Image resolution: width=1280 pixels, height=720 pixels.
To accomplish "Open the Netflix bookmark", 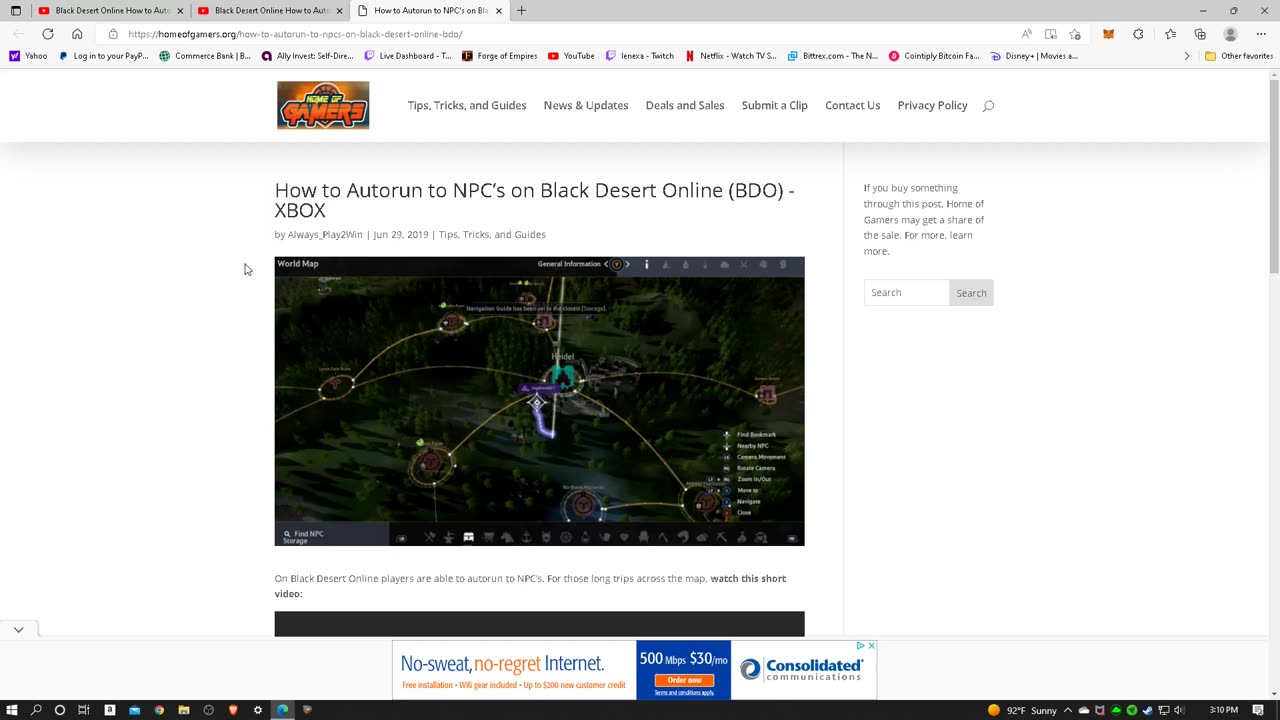I will pyautogui.click(x=731, y=56).
